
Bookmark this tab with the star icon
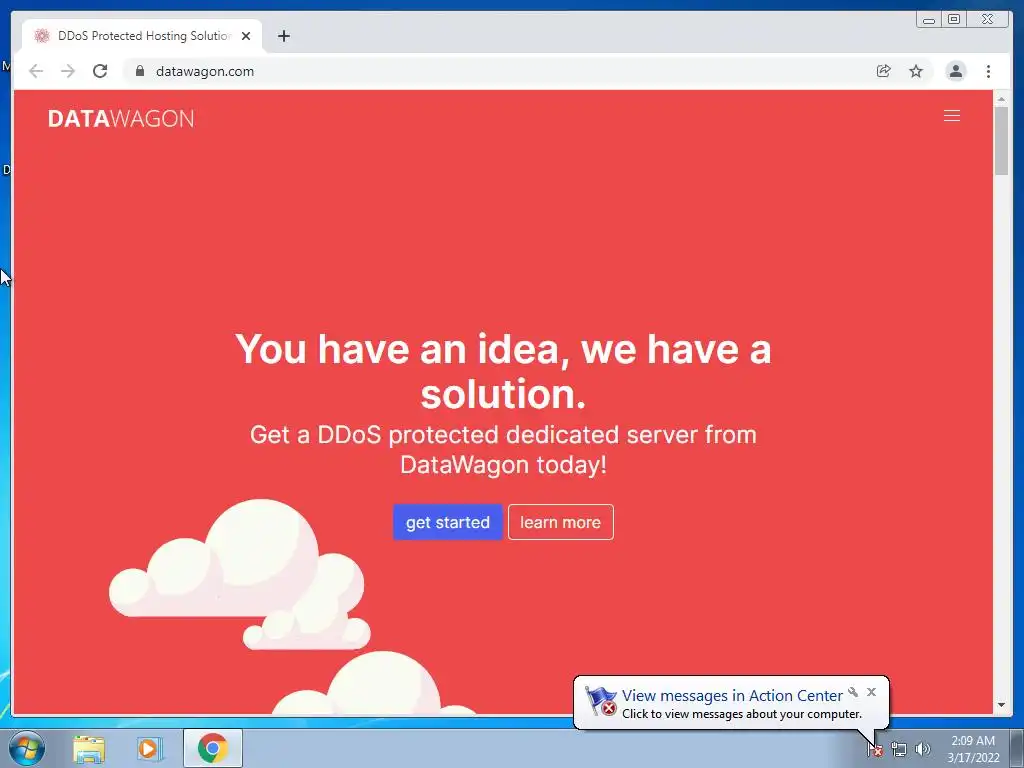[916, 71]
